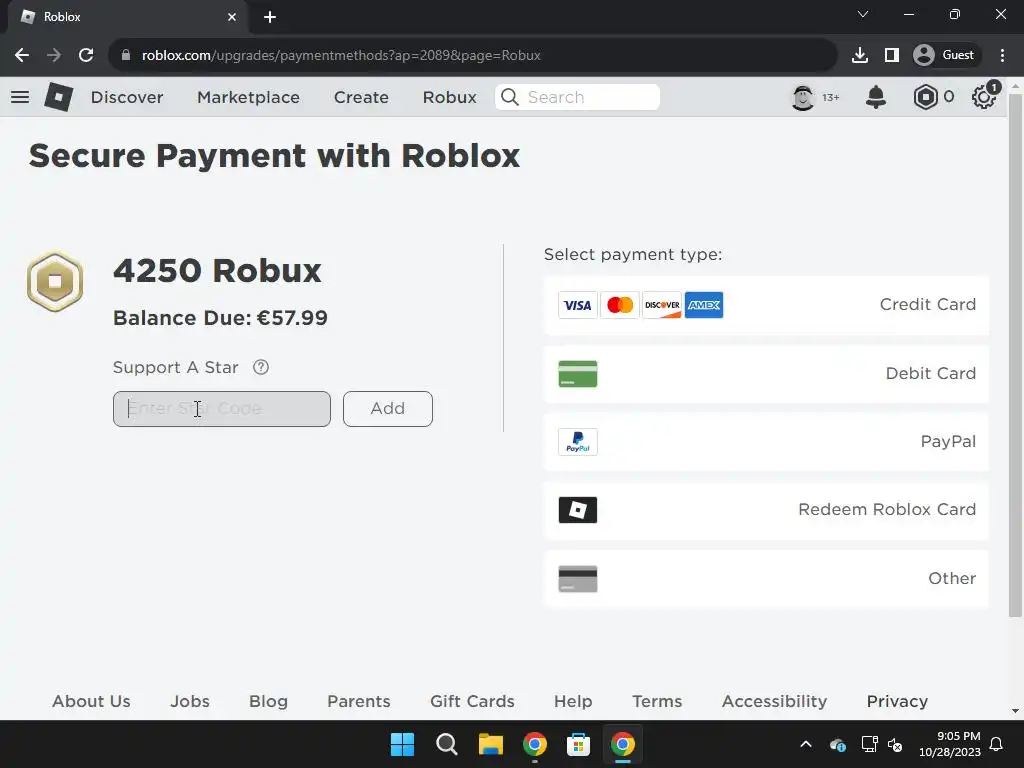1024x768 pixels.
Task: Open File Explorer from the taskbar
Action: pyautogui.click(x=490, y=744)
